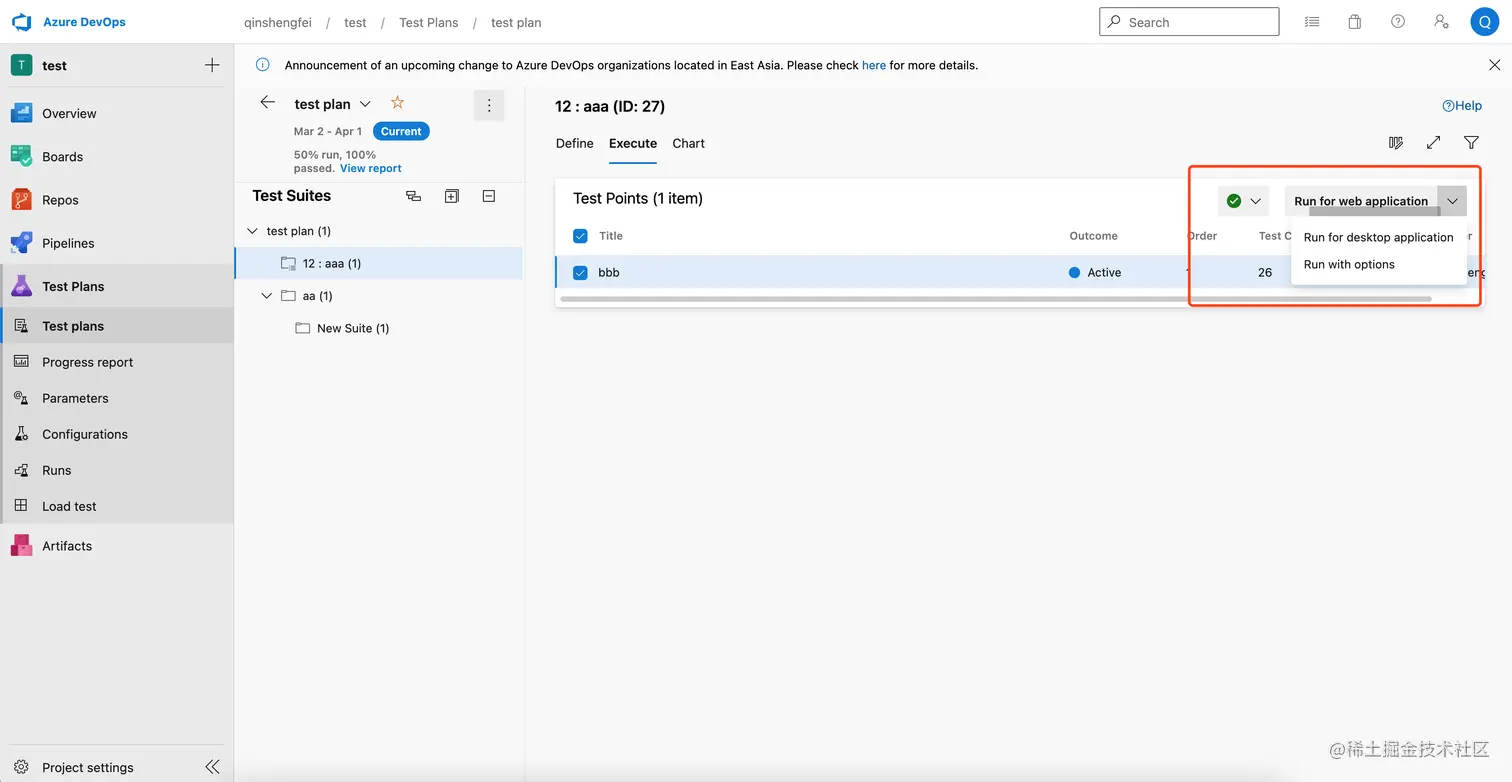Open column options icon
Image resolution: width=1512 pixels, height=782 pixels.
(x=1396, y=143)
